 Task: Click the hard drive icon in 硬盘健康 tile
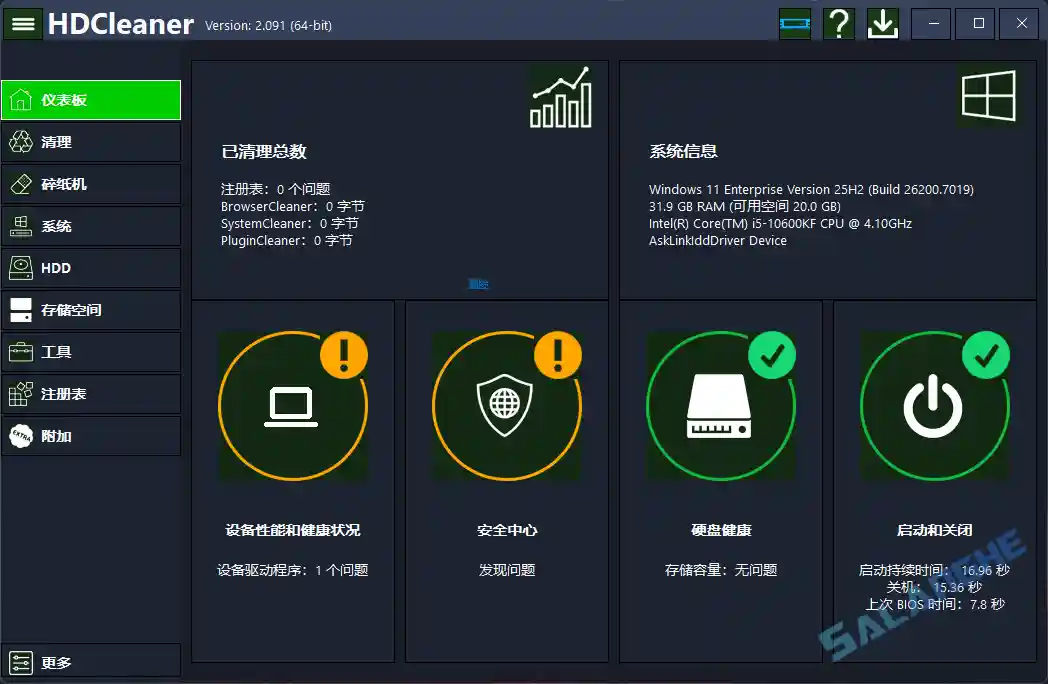tap(721, 405)
